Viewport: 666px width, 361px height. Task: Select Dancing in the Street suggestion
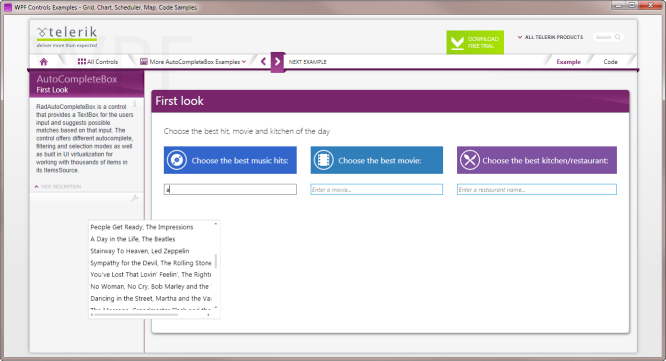151,299
